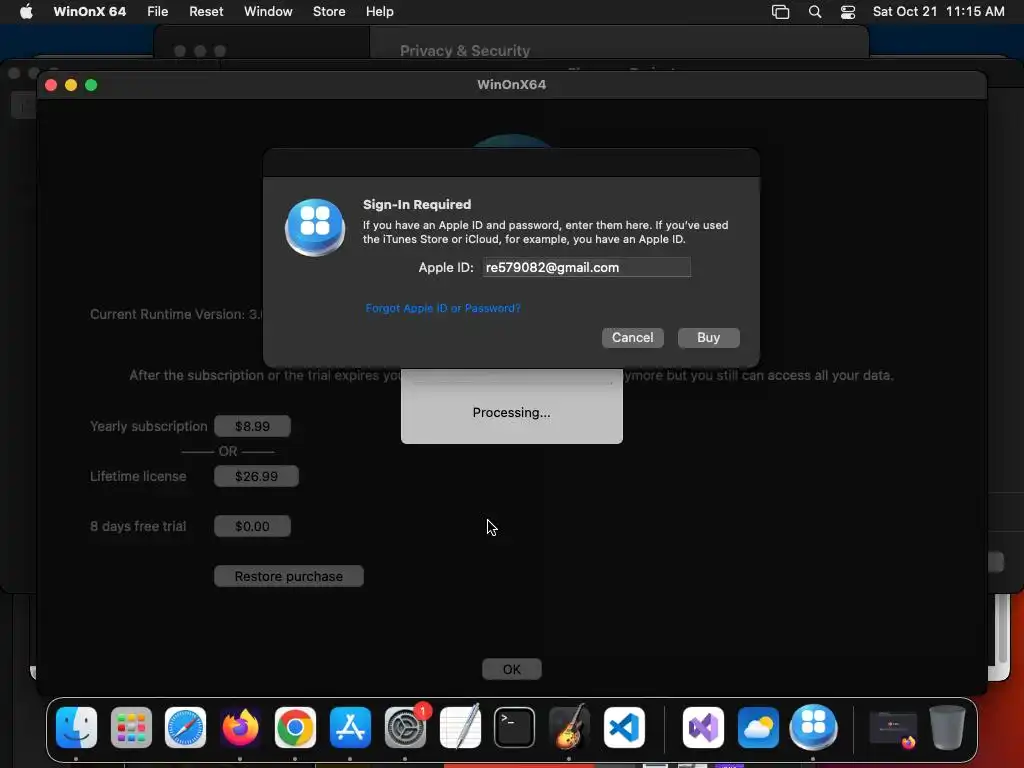Click the OK button at bottom

click(512, 669)
